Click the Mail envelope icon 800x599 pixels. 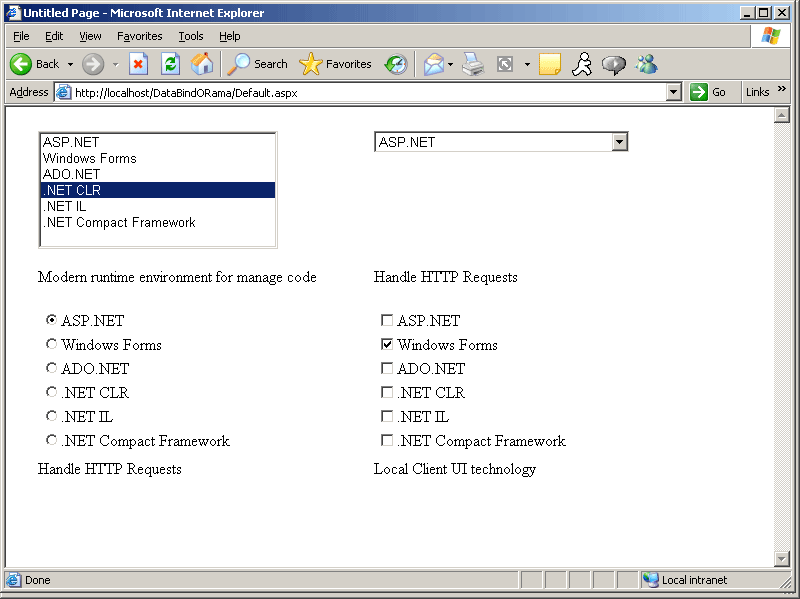point(433,64)
